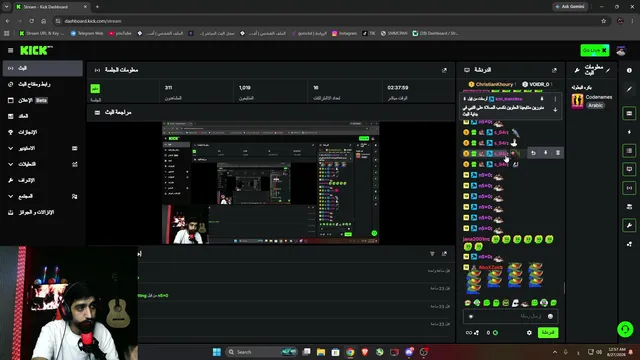Open File Explorer from the taskbar
The image size is (640, 360).
pyautogui.click(x=321, y=352)
